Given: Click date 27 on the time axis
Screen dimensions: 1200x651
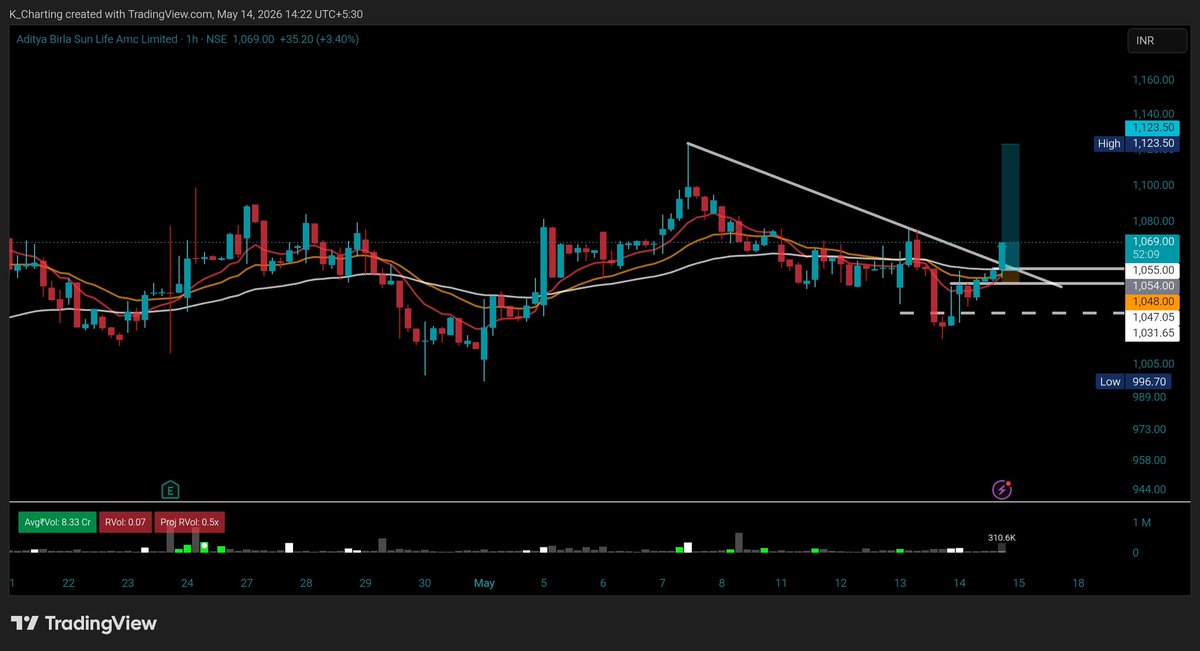Looking at the screenshot, I should 246,583.
